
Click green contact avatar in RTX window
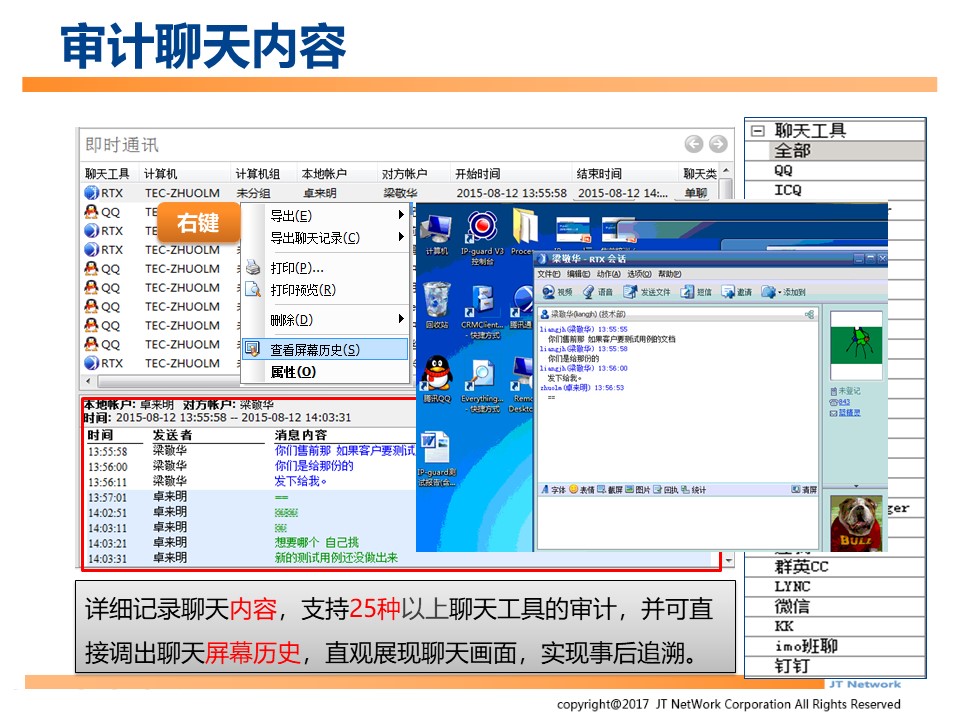(856, 345)
